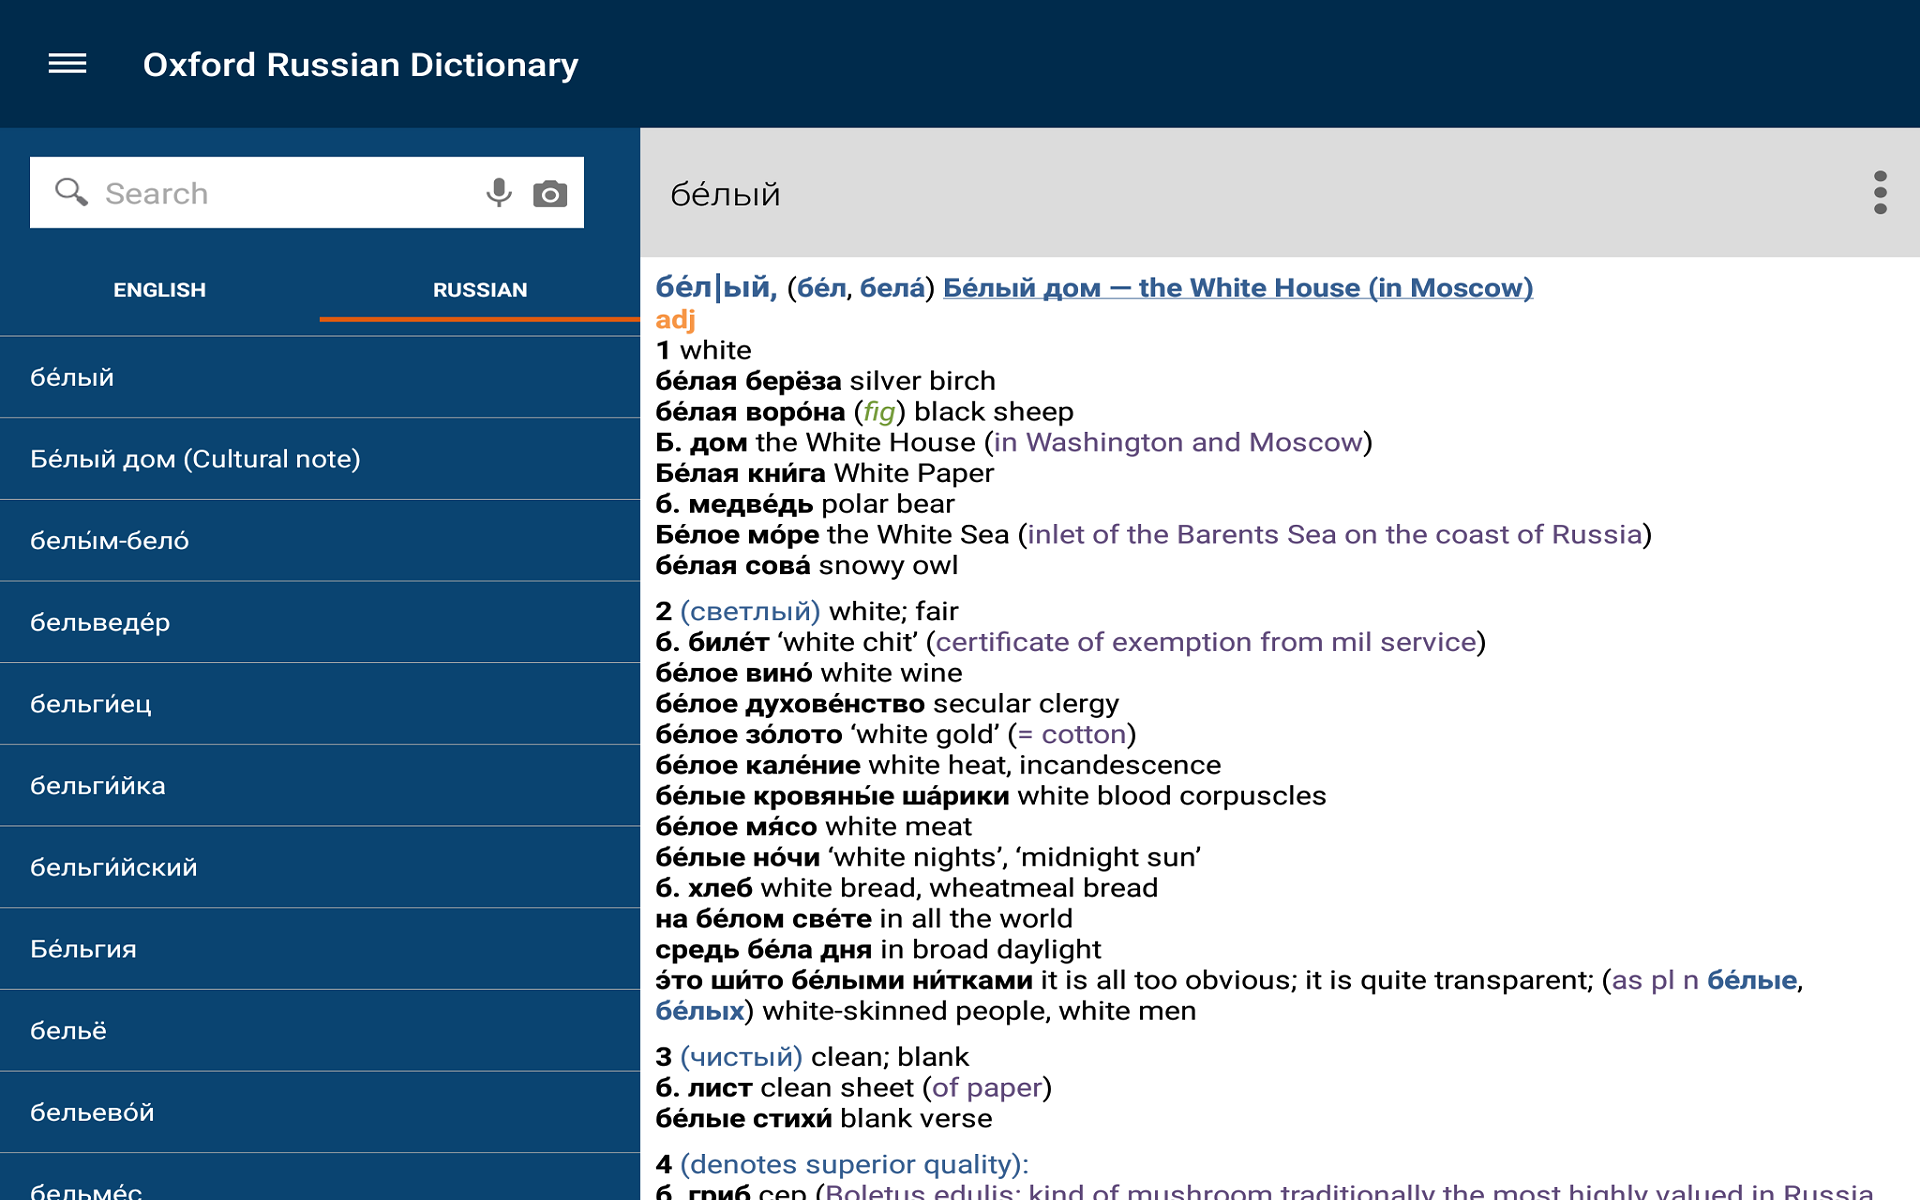This screenshot has width=1920, height=1200.
Task: Click the бел form link in parentheses
Action: click(x=822, y=288)
